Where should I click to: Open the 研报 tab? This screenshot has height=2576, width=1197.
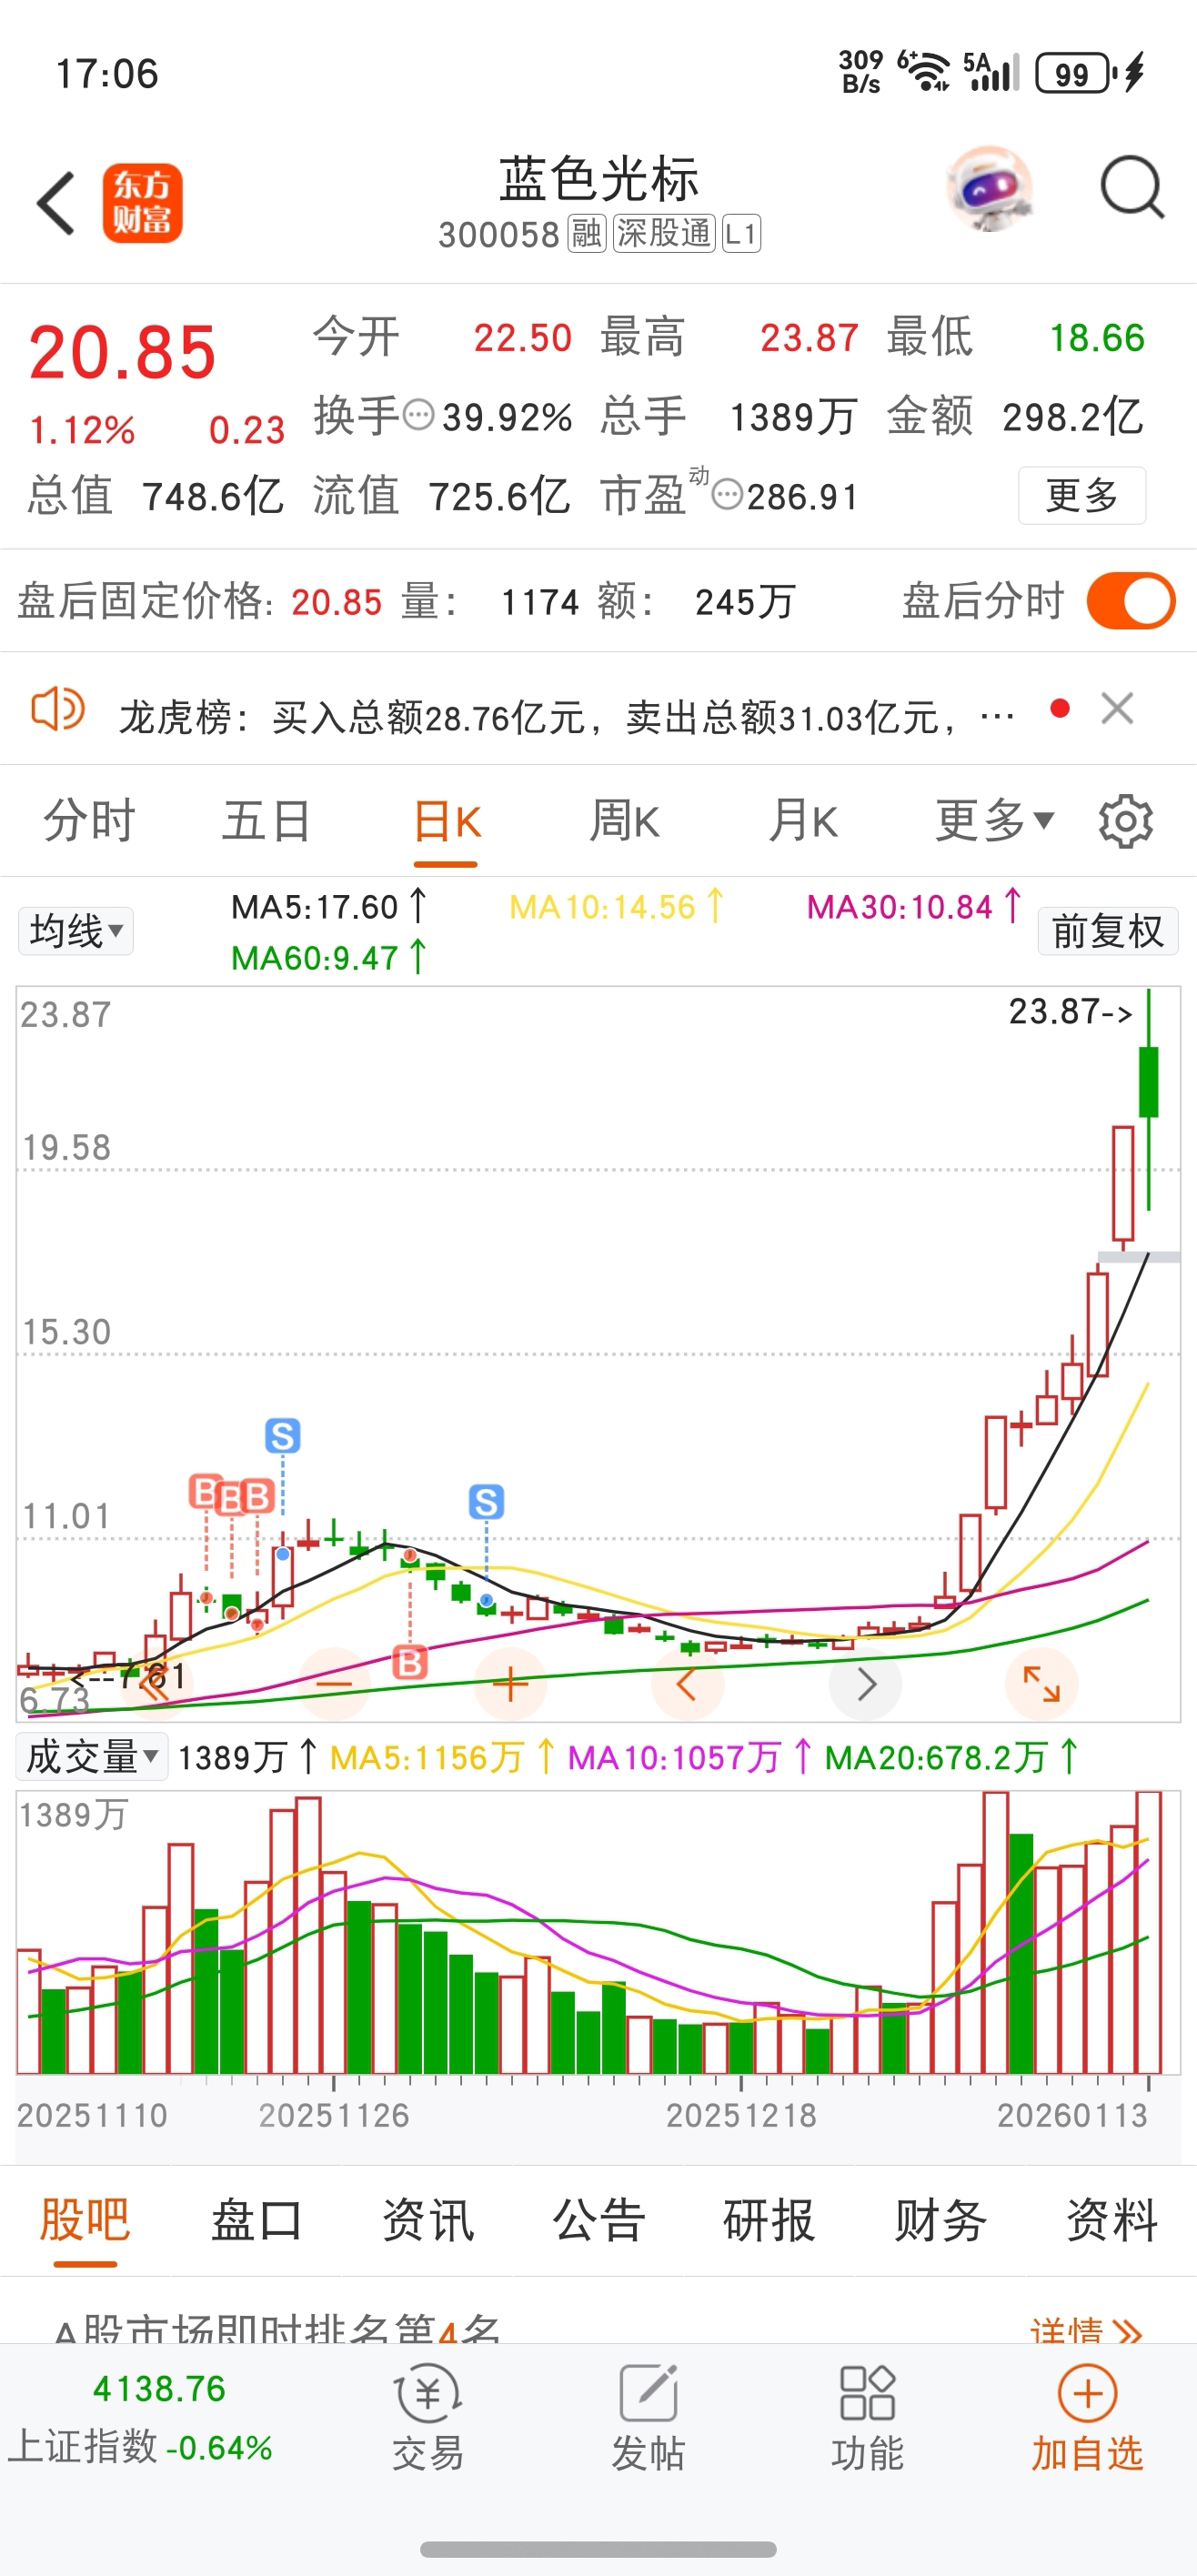[x=770, y=2221]
